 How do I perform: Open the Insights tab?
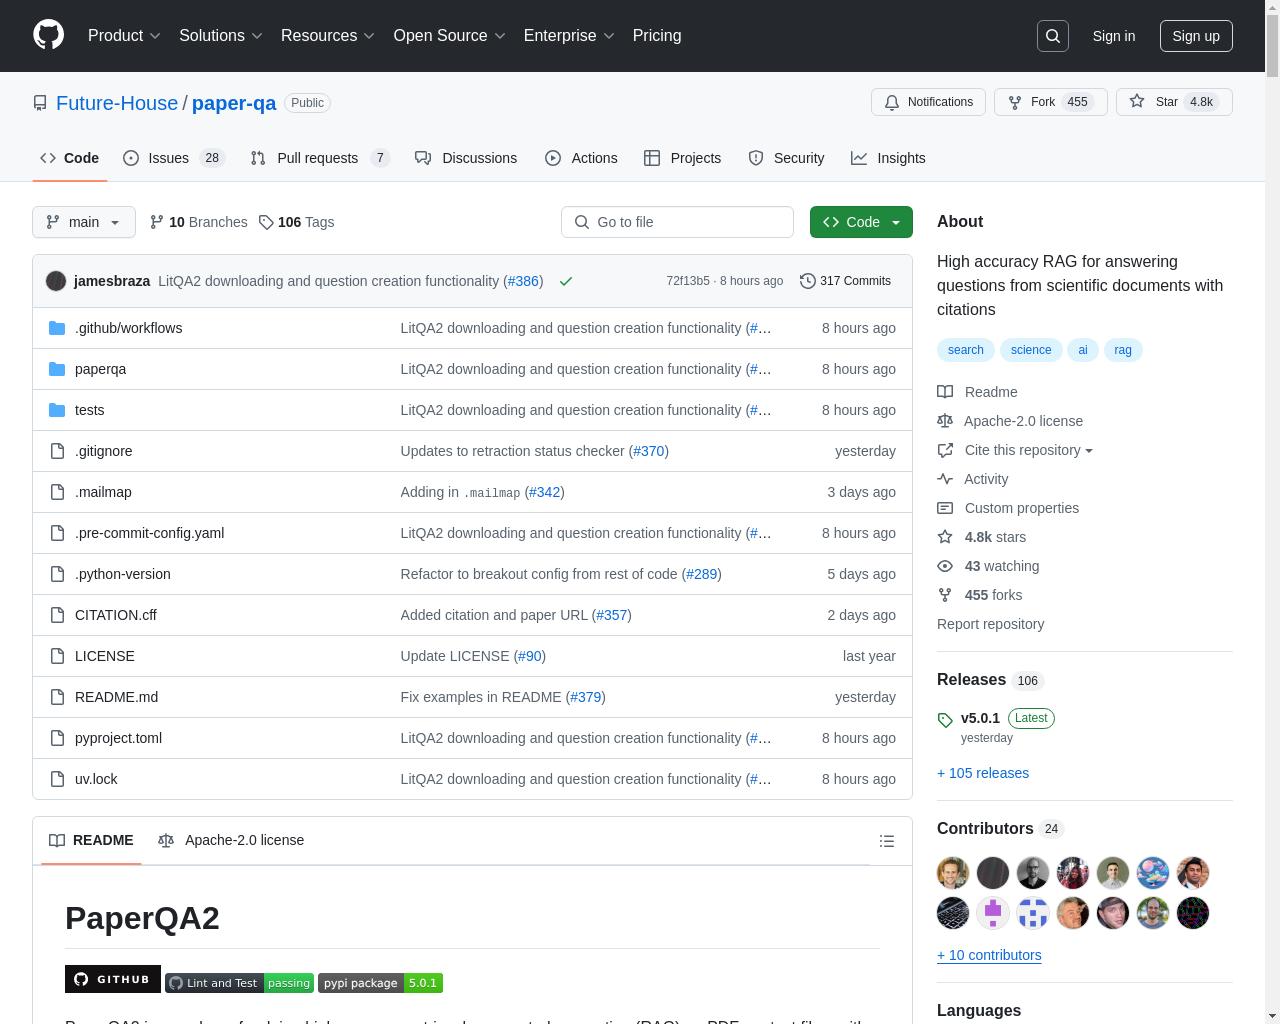click(x=888, y=158)
